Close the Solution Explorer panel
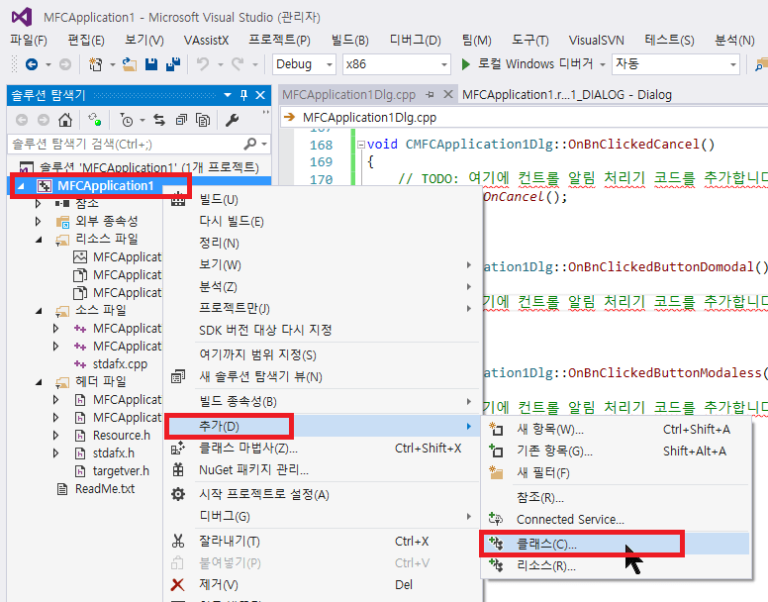The image size is (768, 602). pyautogui.click(x=261, y=95)
